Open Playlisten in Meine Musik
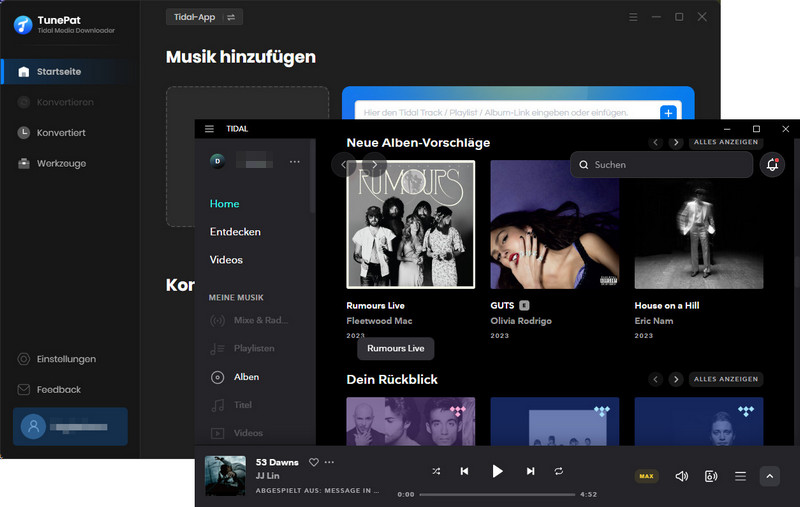Screen dimensions: 800x507 pos(243,348)
